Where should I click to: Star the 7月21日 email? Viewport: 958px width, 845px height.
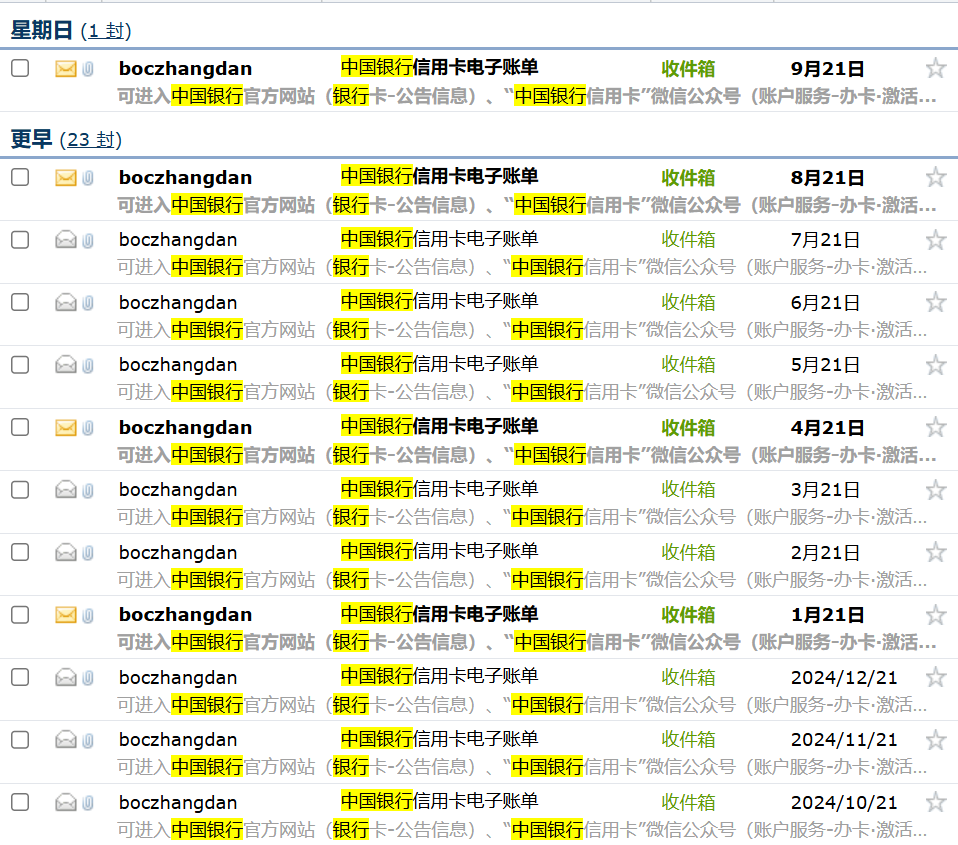click(935, 240)
